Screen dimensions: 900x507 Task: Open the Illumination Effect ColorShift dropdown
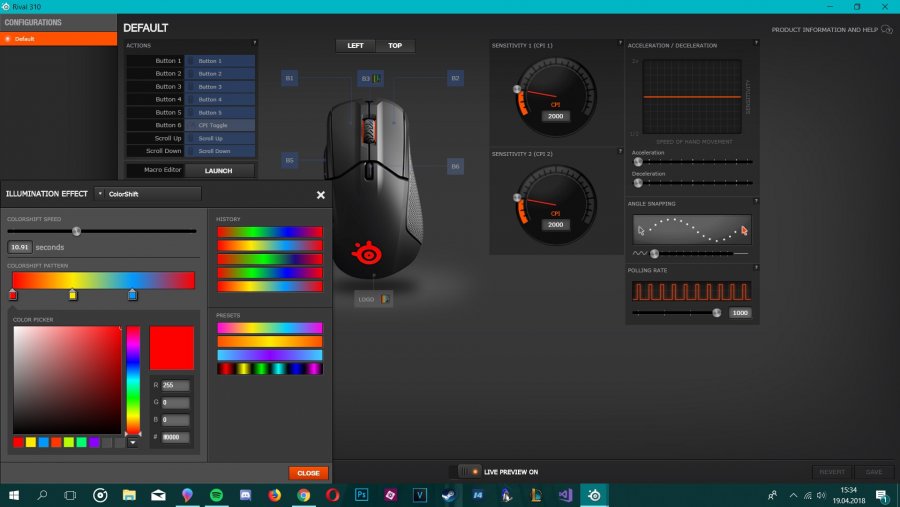pyautogui.click(x=148, y=194)
